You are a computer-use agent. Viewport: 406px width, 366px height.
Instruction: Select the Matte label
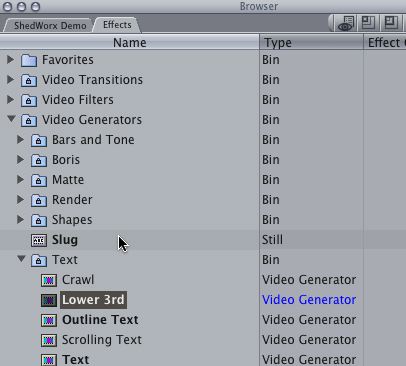(68, 180)
